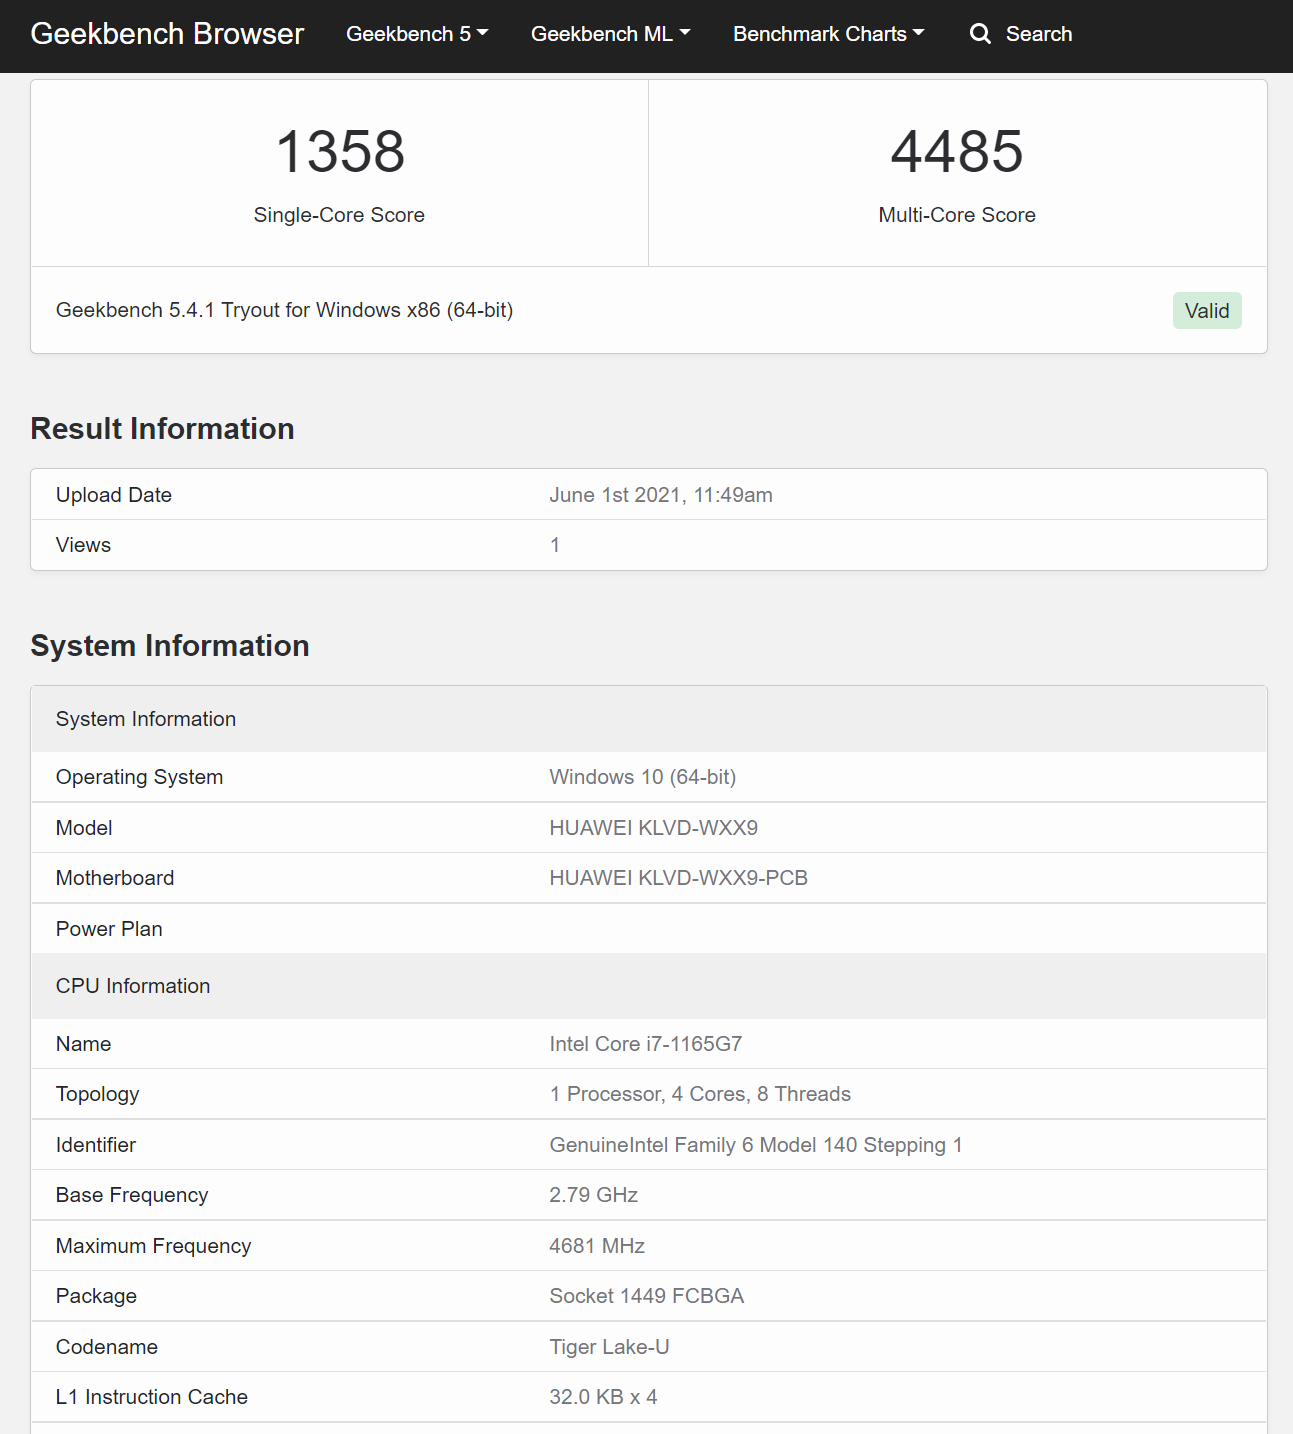Click the Upload Date value June 1st 2021
Viewport: 1293px width, 1434px height.
coord(660,495)
